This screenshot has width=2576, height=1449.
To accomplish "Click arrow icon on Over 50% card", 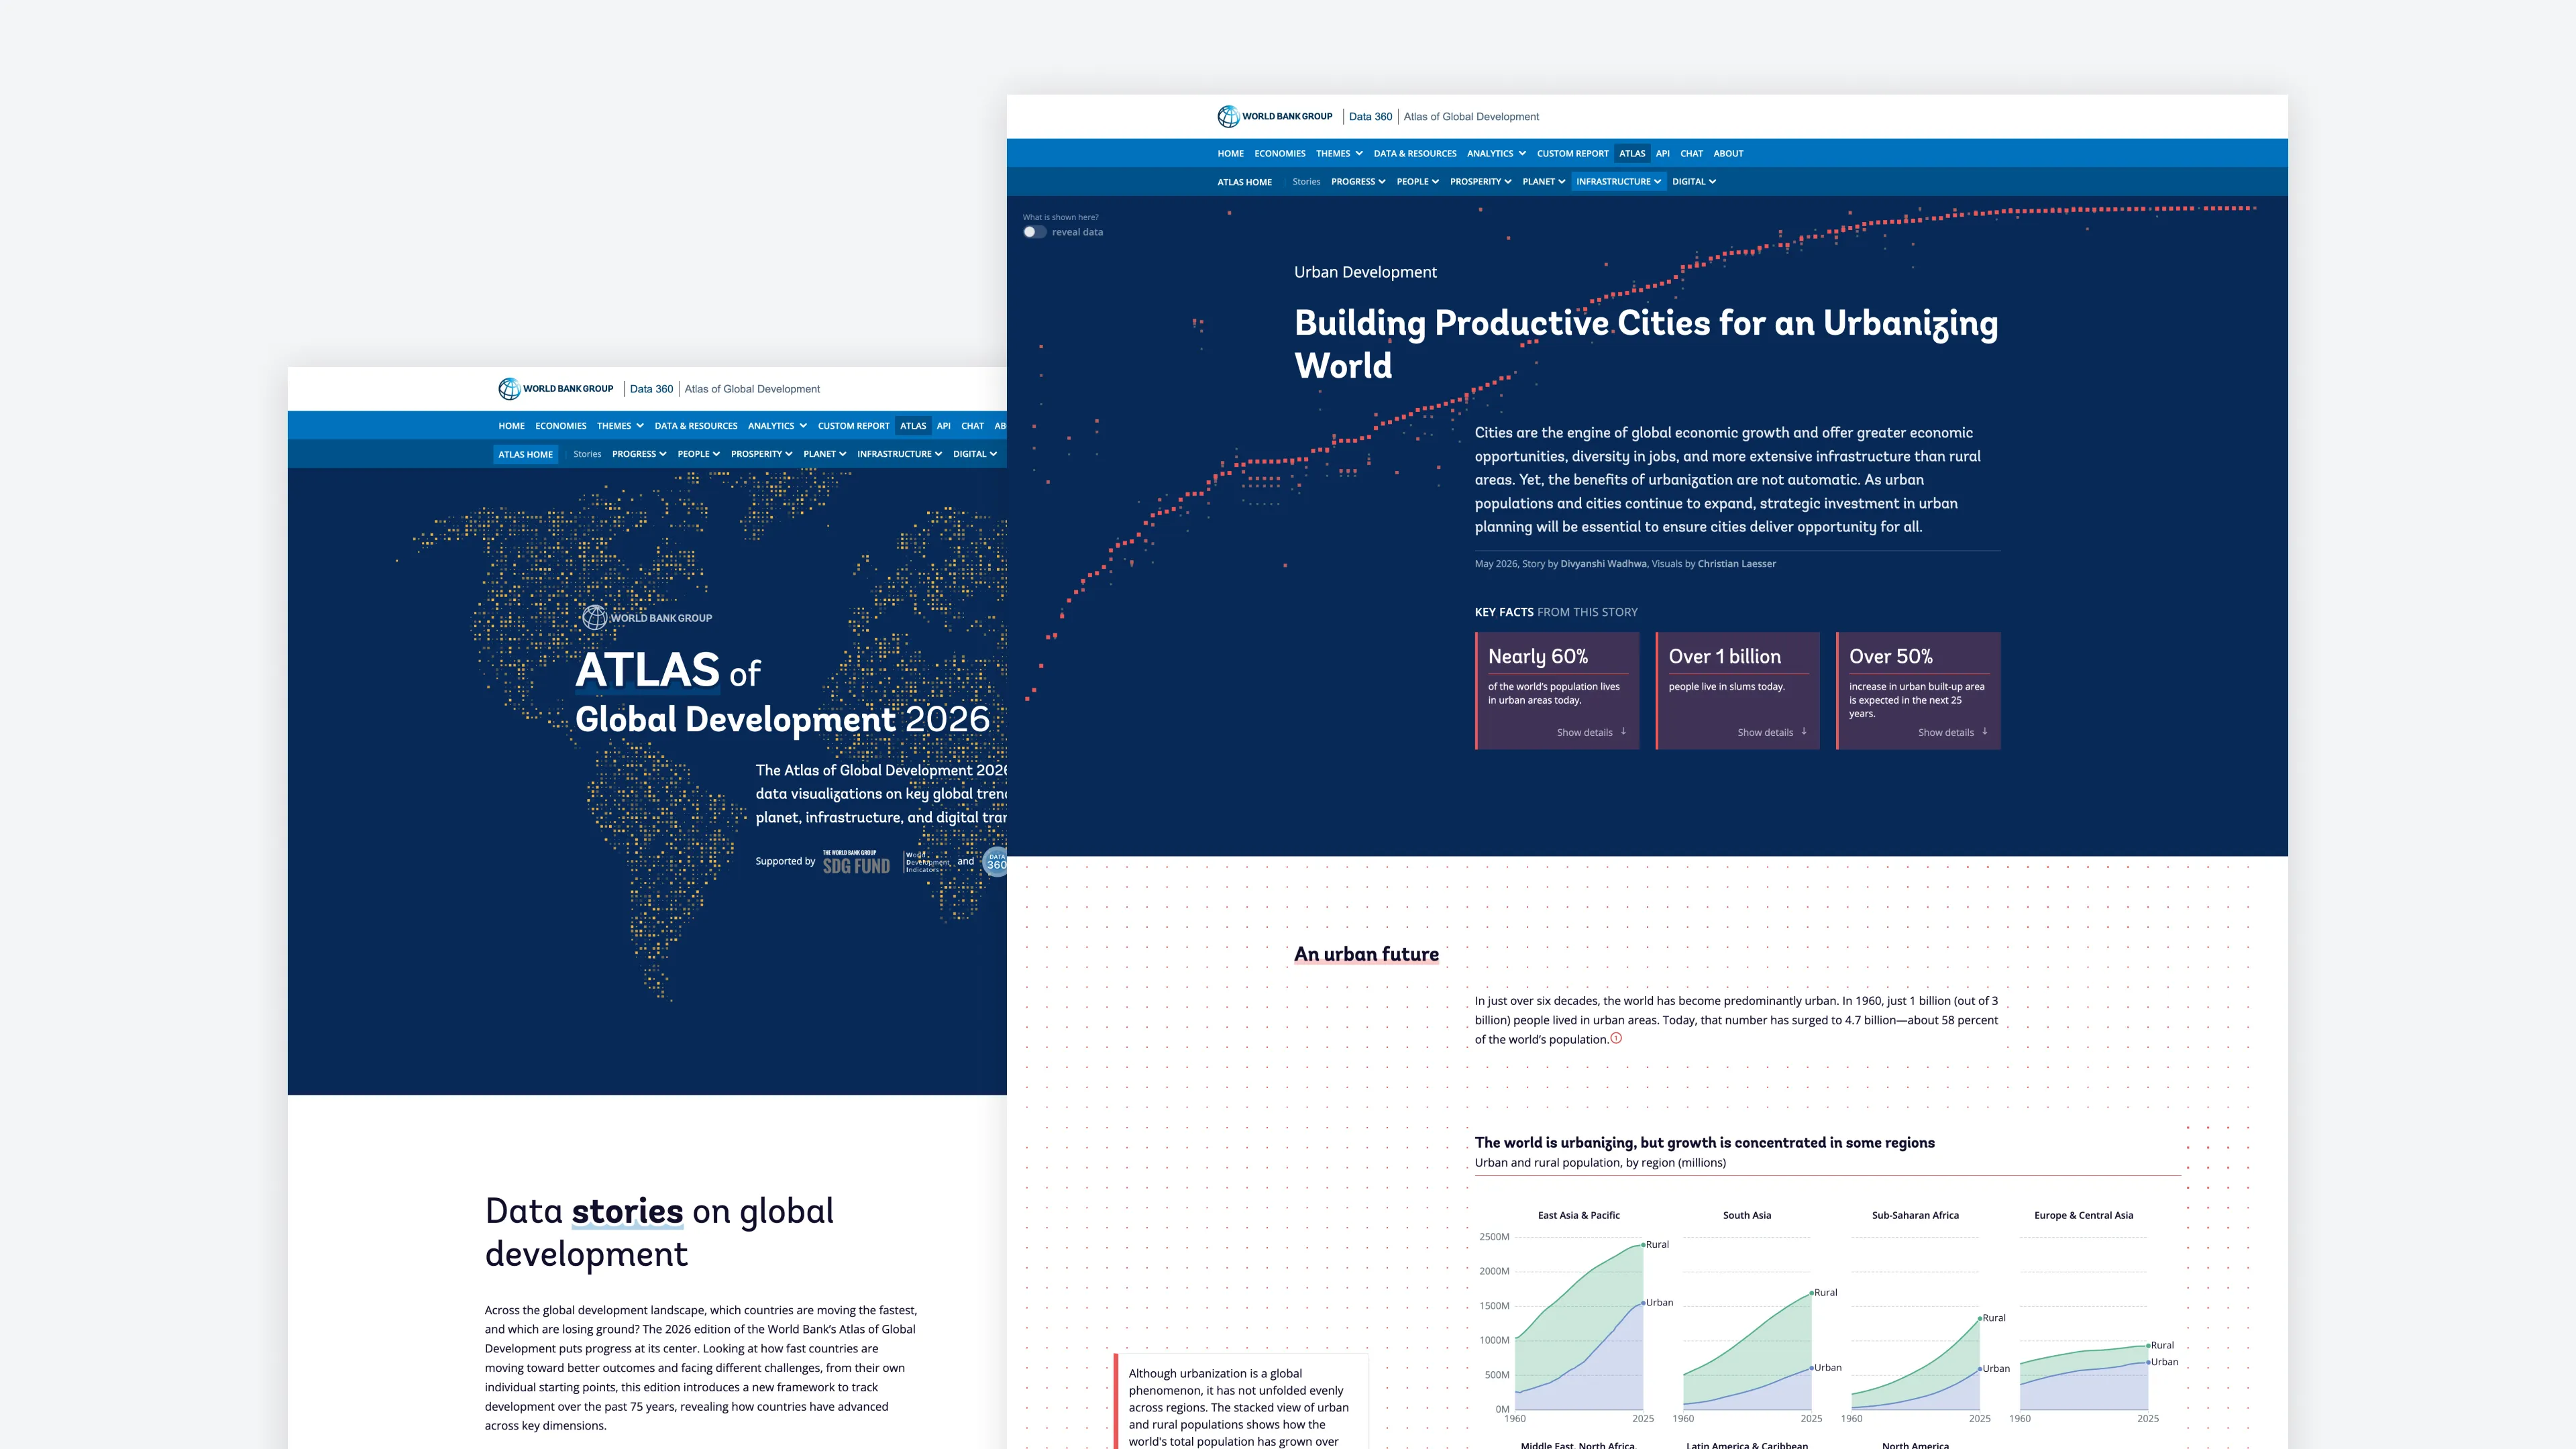I will [1985, 732].
